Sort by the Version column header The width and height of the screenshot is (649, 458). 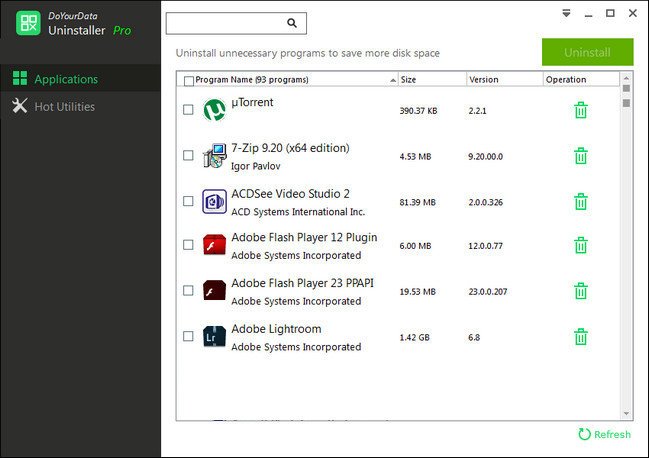pyautogui.click(x=505, y=79)
